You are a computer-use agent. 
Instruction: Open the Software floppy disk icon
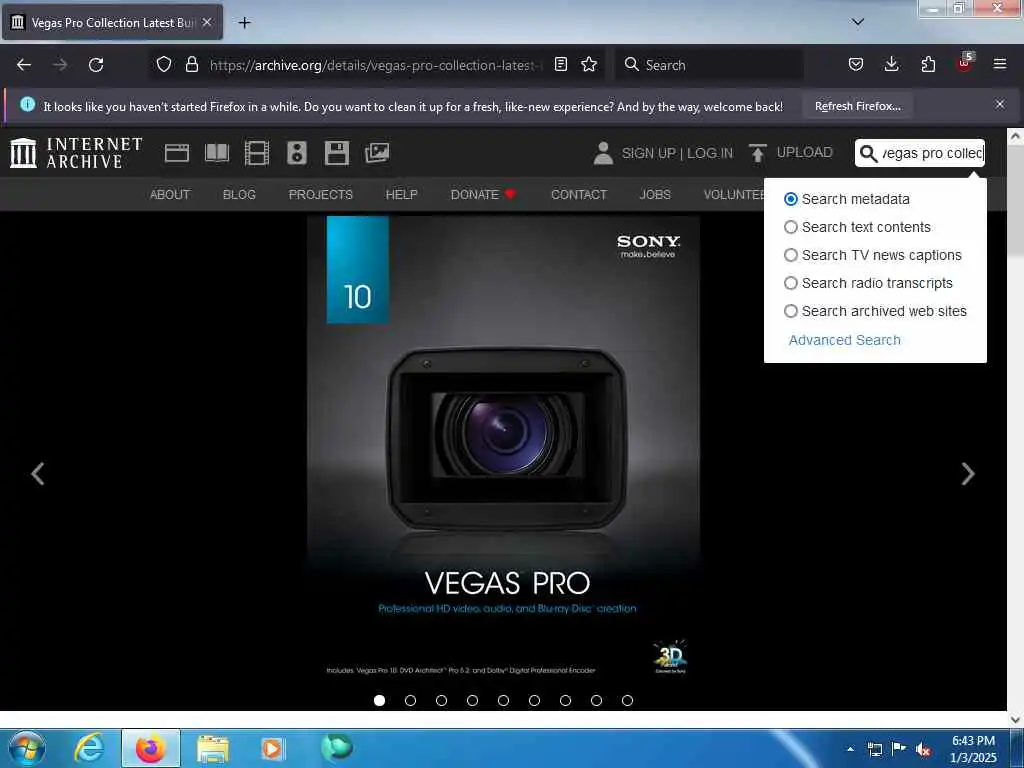[337, 153]
